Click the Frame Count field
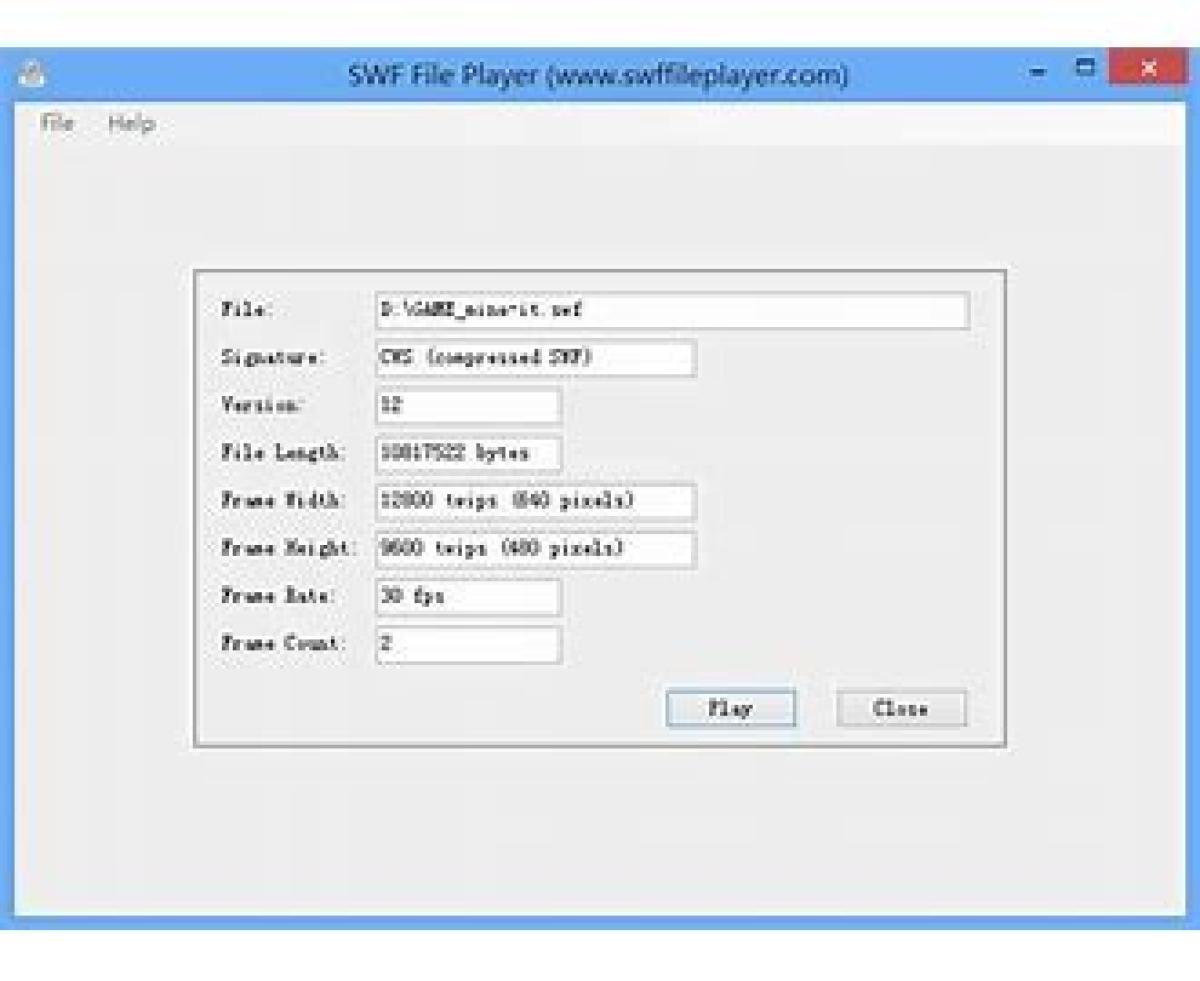 point(468,644)
